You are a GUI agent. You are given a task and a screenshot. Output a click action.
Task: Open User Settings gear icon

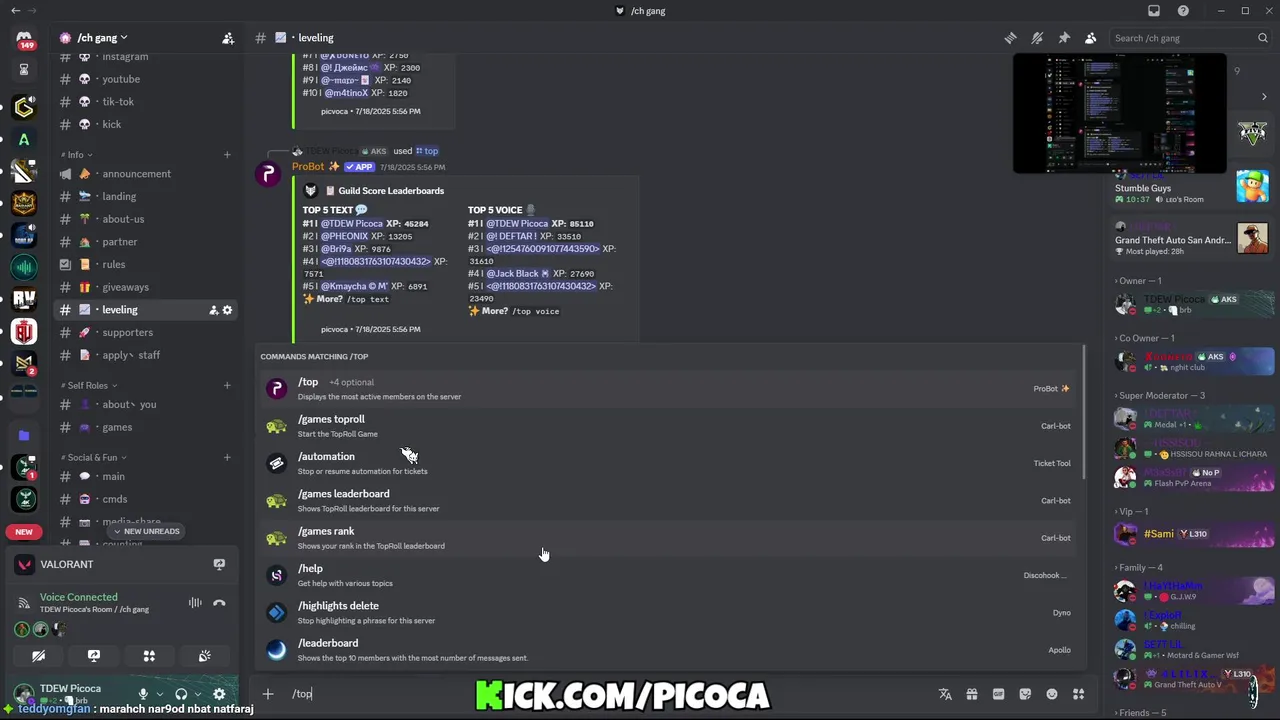(x=219, y=694)
